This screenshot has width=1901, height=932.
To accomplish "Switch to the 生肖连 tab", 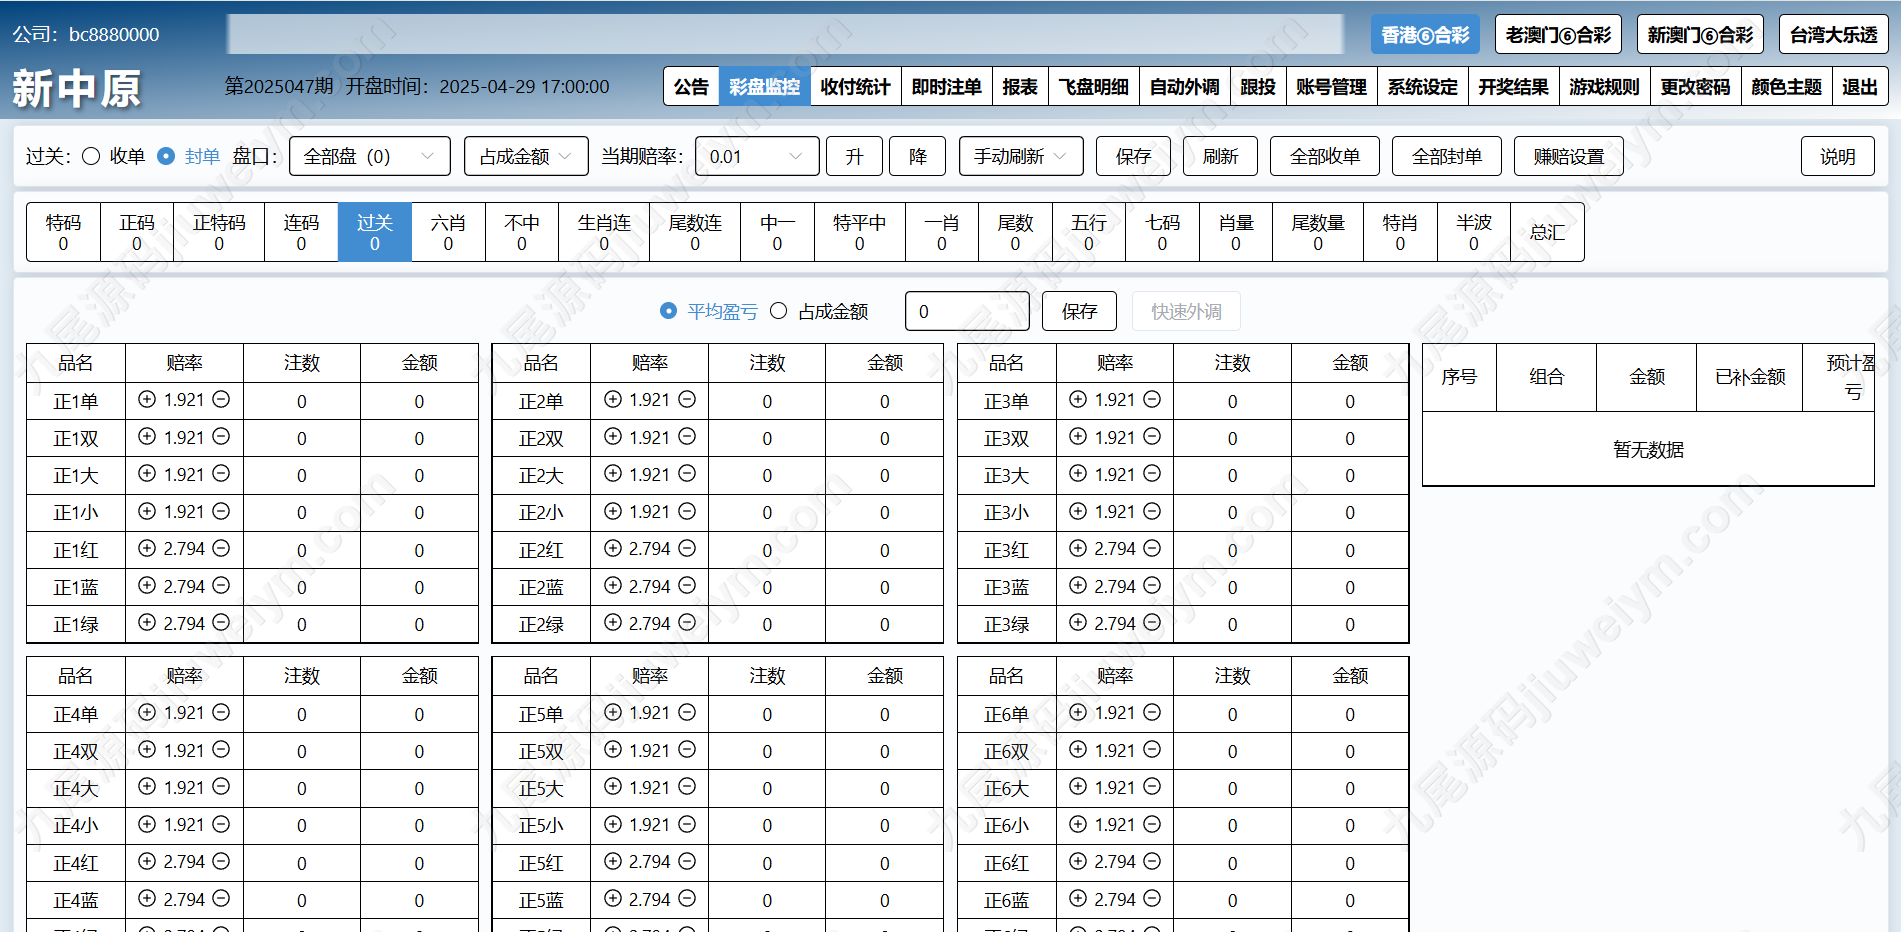I will pyautogui.click(x=604, y=232).
